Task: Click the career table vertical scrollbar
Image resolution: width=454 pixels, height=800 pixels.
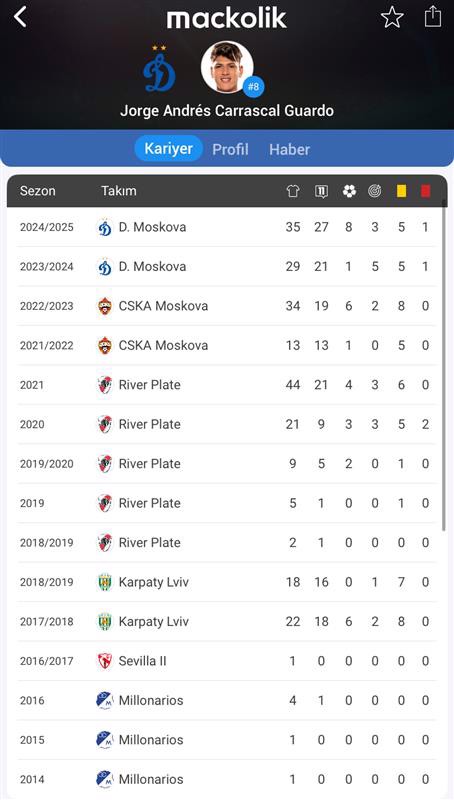Action: (x=444, y=369)
